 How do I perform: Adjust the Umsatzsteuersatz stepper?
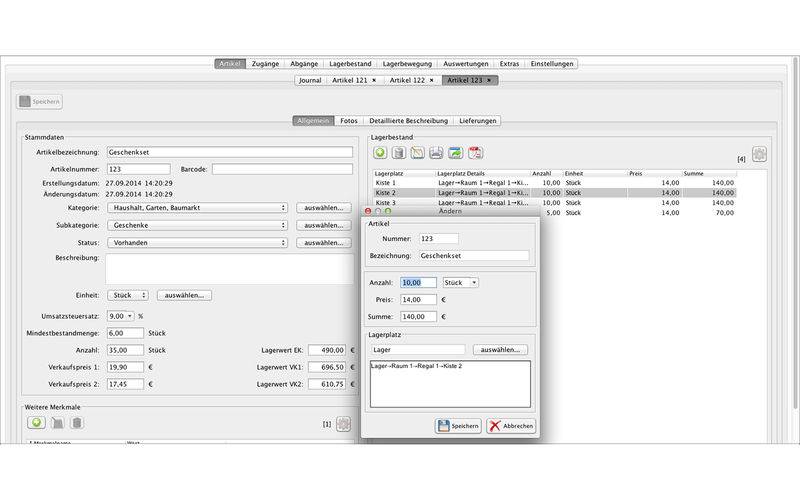pos(128,315)
